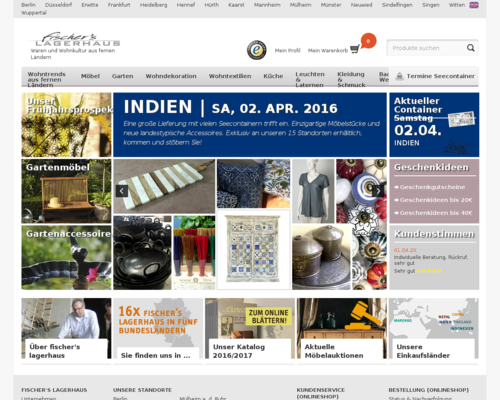Click the striped marble cutting board image
The width and height of the screenshot is (500, 400).
(164, 186)
